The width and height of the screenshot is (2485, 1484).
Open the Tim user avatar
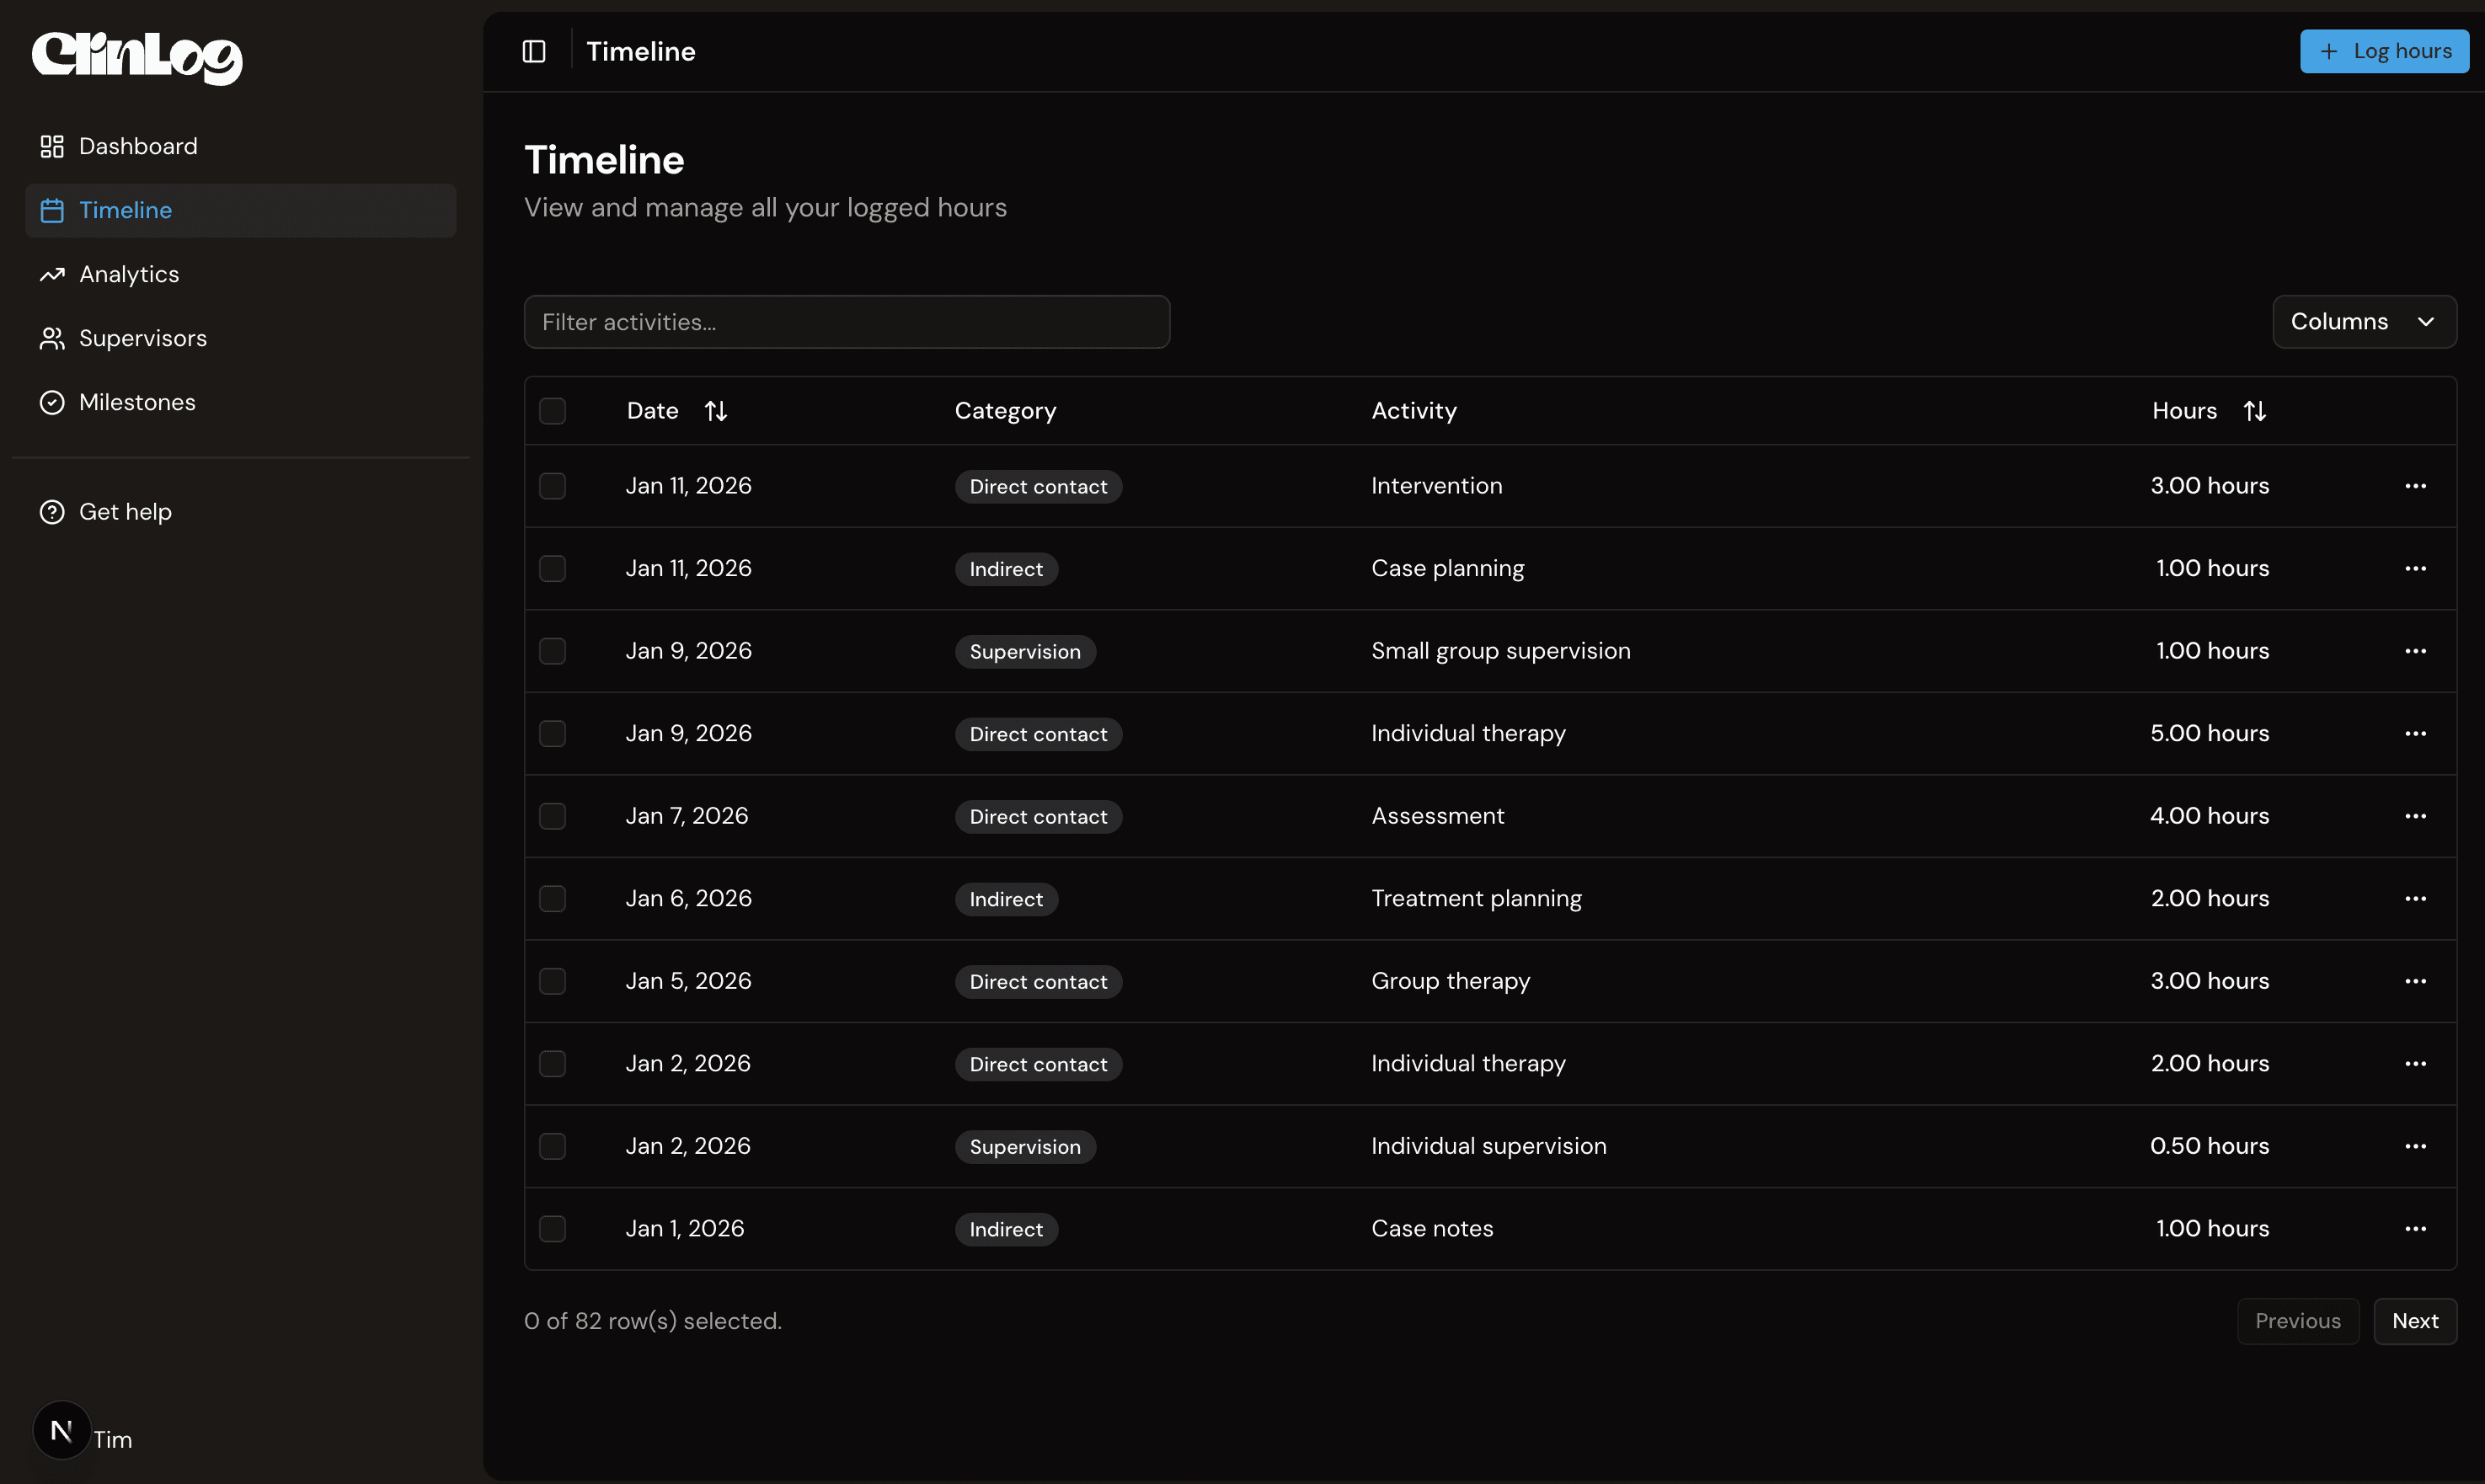click(62, 1431)
